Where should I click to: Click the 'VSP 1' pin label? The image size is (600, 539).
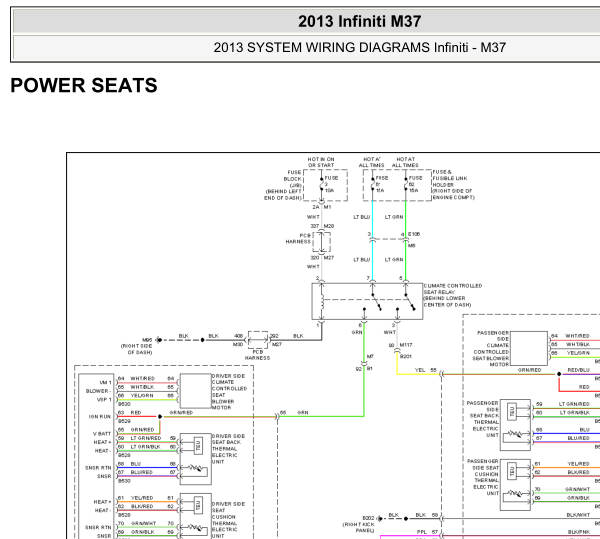tap(104, 399)
